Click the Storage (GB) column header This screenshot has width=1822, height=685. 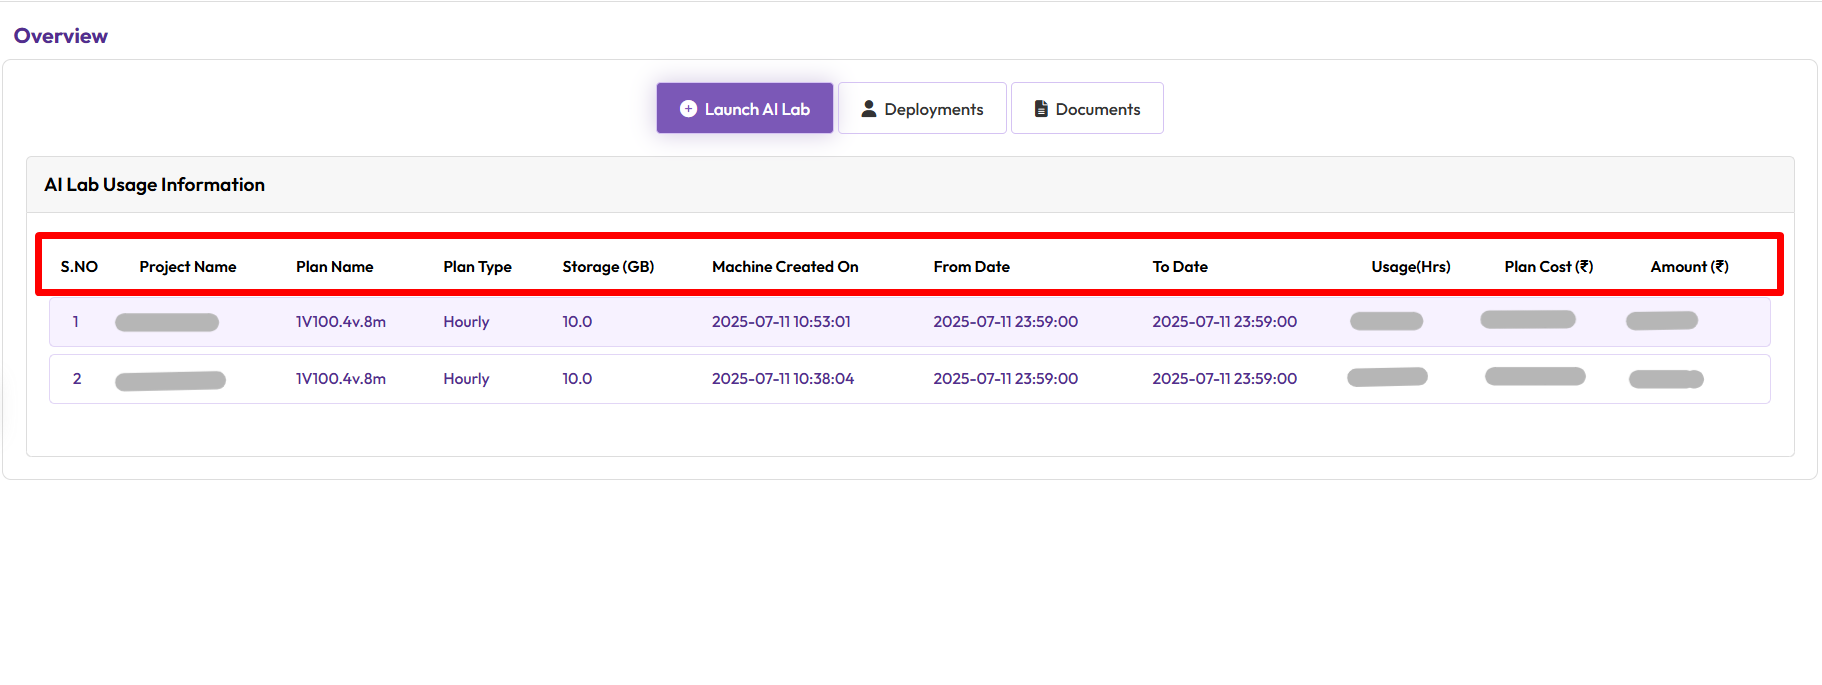608,267
